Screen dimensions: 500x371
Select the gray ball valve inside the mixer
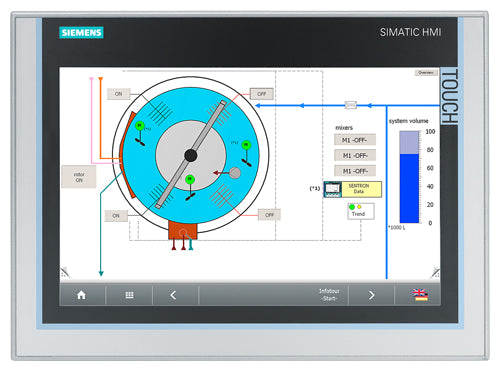point(235,173)
